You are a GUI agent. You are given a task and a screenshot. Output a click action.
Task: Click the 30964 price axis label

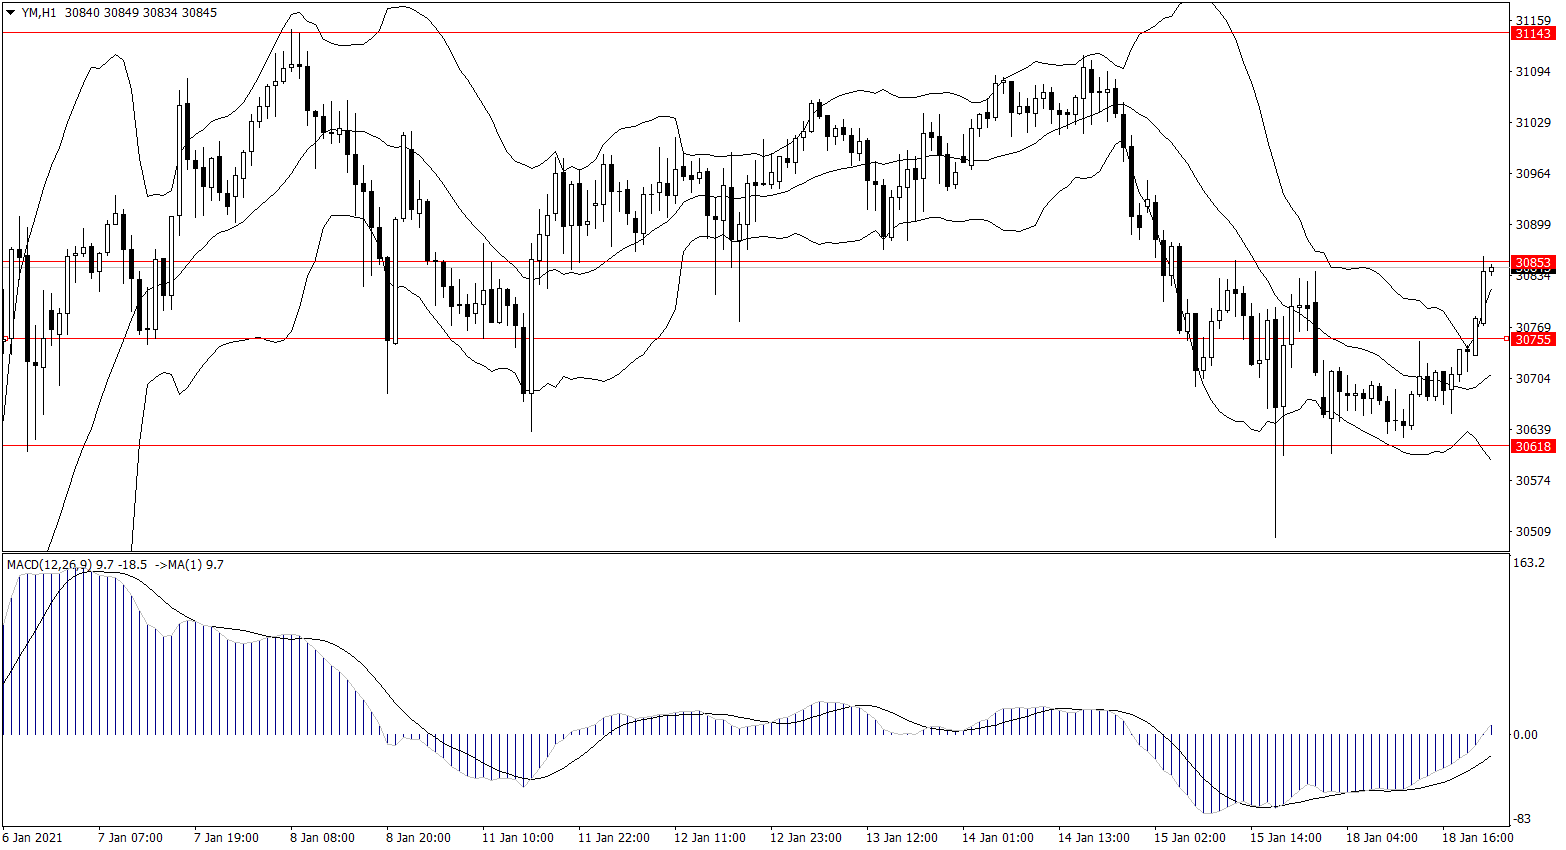point(1533,174)
